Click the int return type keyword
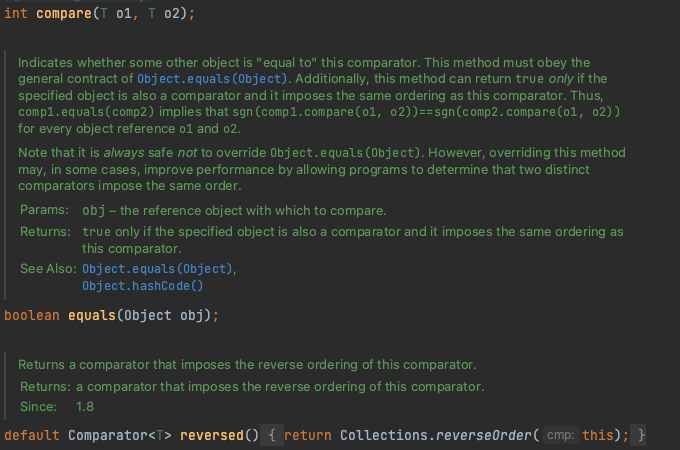The width and height of the screenshot is (680, 450). coord(16,13)
